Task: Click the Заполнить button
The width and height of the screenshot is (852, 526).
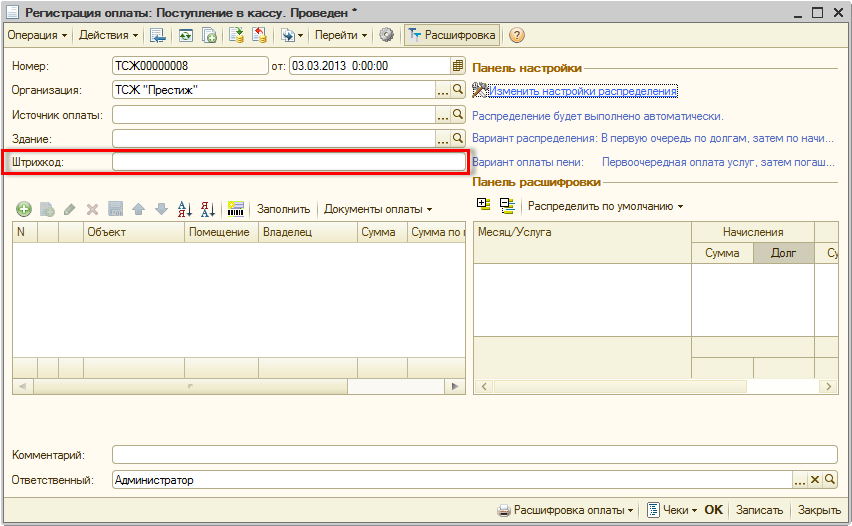Action: tap(284, 209)
